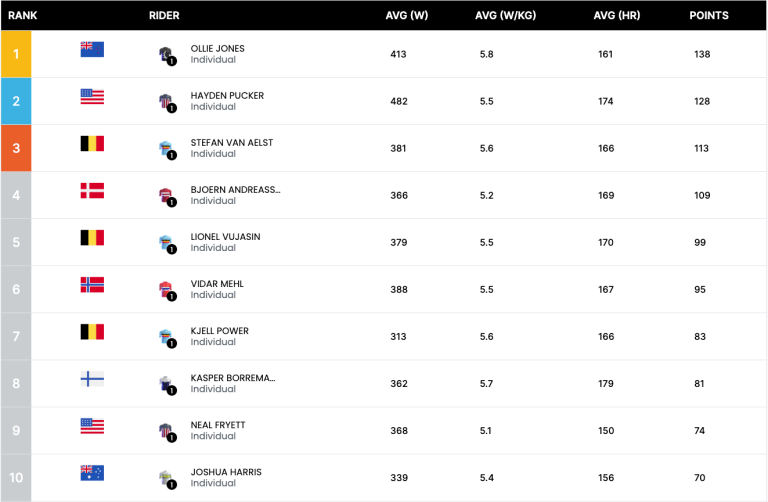Image resolution: width=768 pixels, height=502 pixels.
Task: Click Neal Fryett's jersey avatar icon
Action: tap(166, 431)
